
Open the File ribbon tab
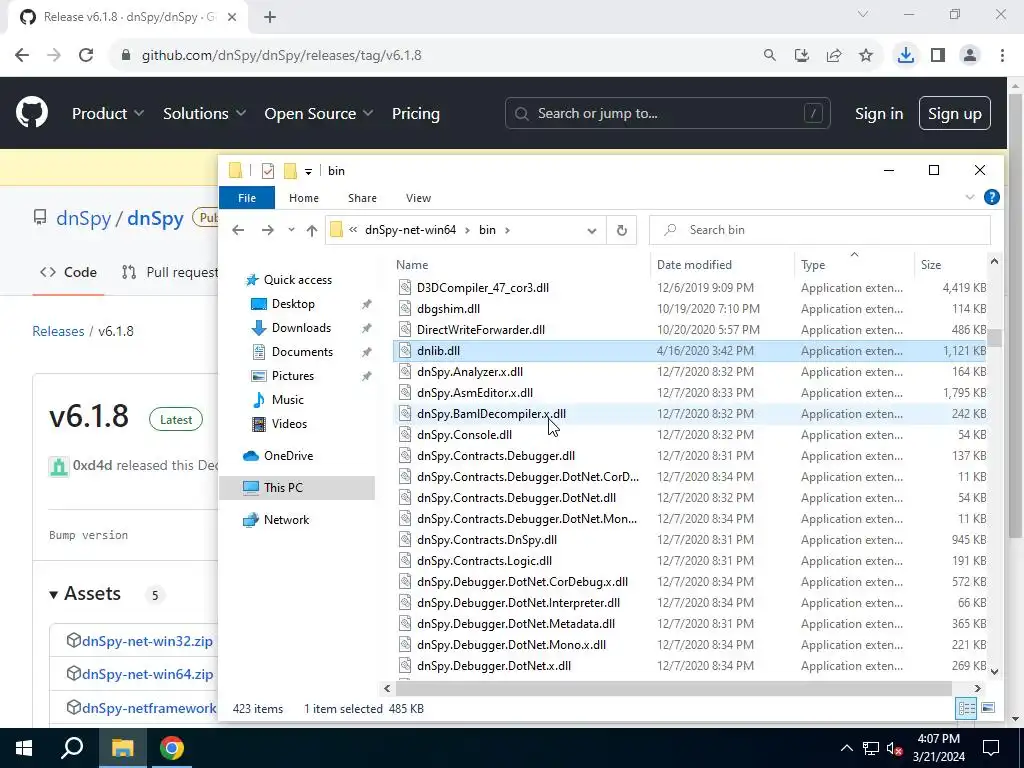(x=247, y=198)
